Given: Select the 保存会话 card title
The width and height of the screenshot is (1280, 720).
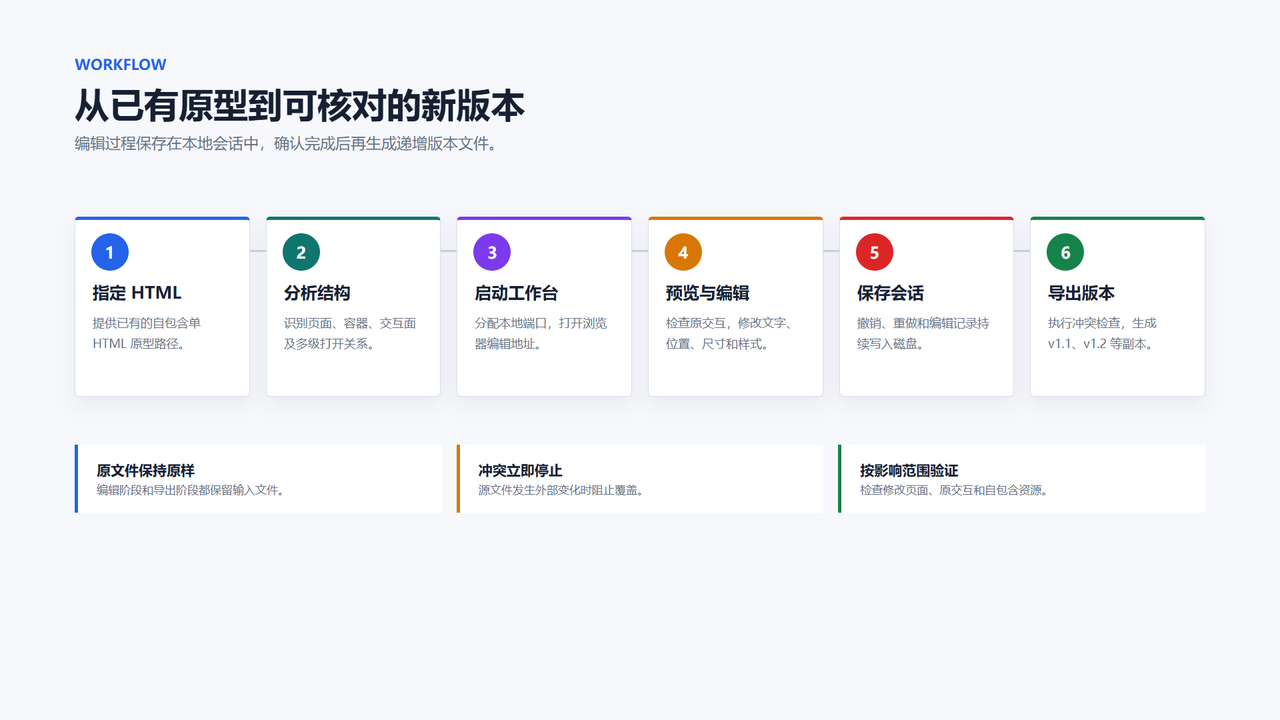Looking at the screenshot, I should (x=890, y=293).
